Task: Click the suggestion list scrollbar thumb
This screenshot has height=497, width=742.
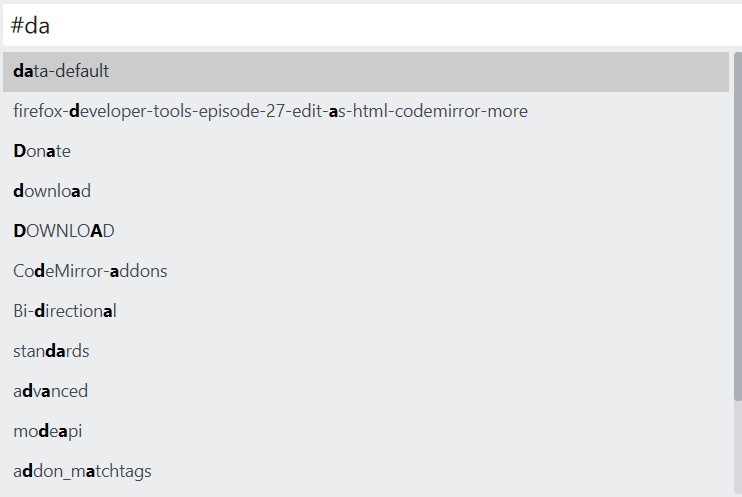Action: click(738, 226)
